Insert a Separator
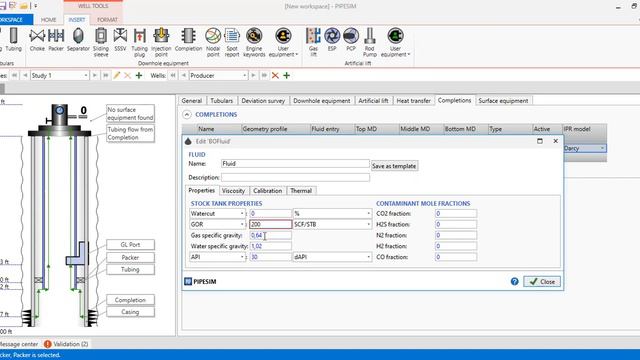The width and height of the screenshot is (640, 360). [x=78, y=40]
